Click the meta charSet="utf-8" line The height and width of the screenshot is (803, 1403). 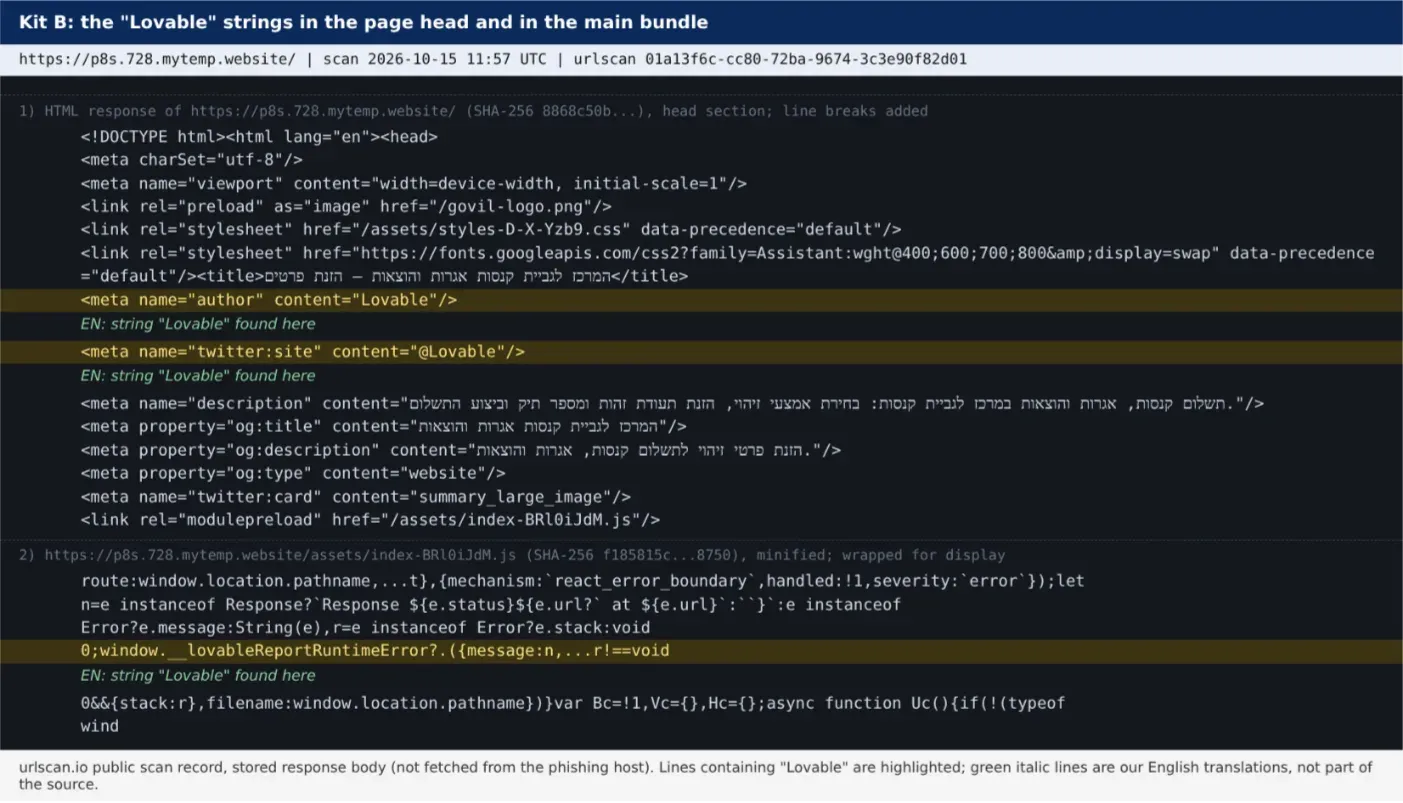click(x=192, y=160)
